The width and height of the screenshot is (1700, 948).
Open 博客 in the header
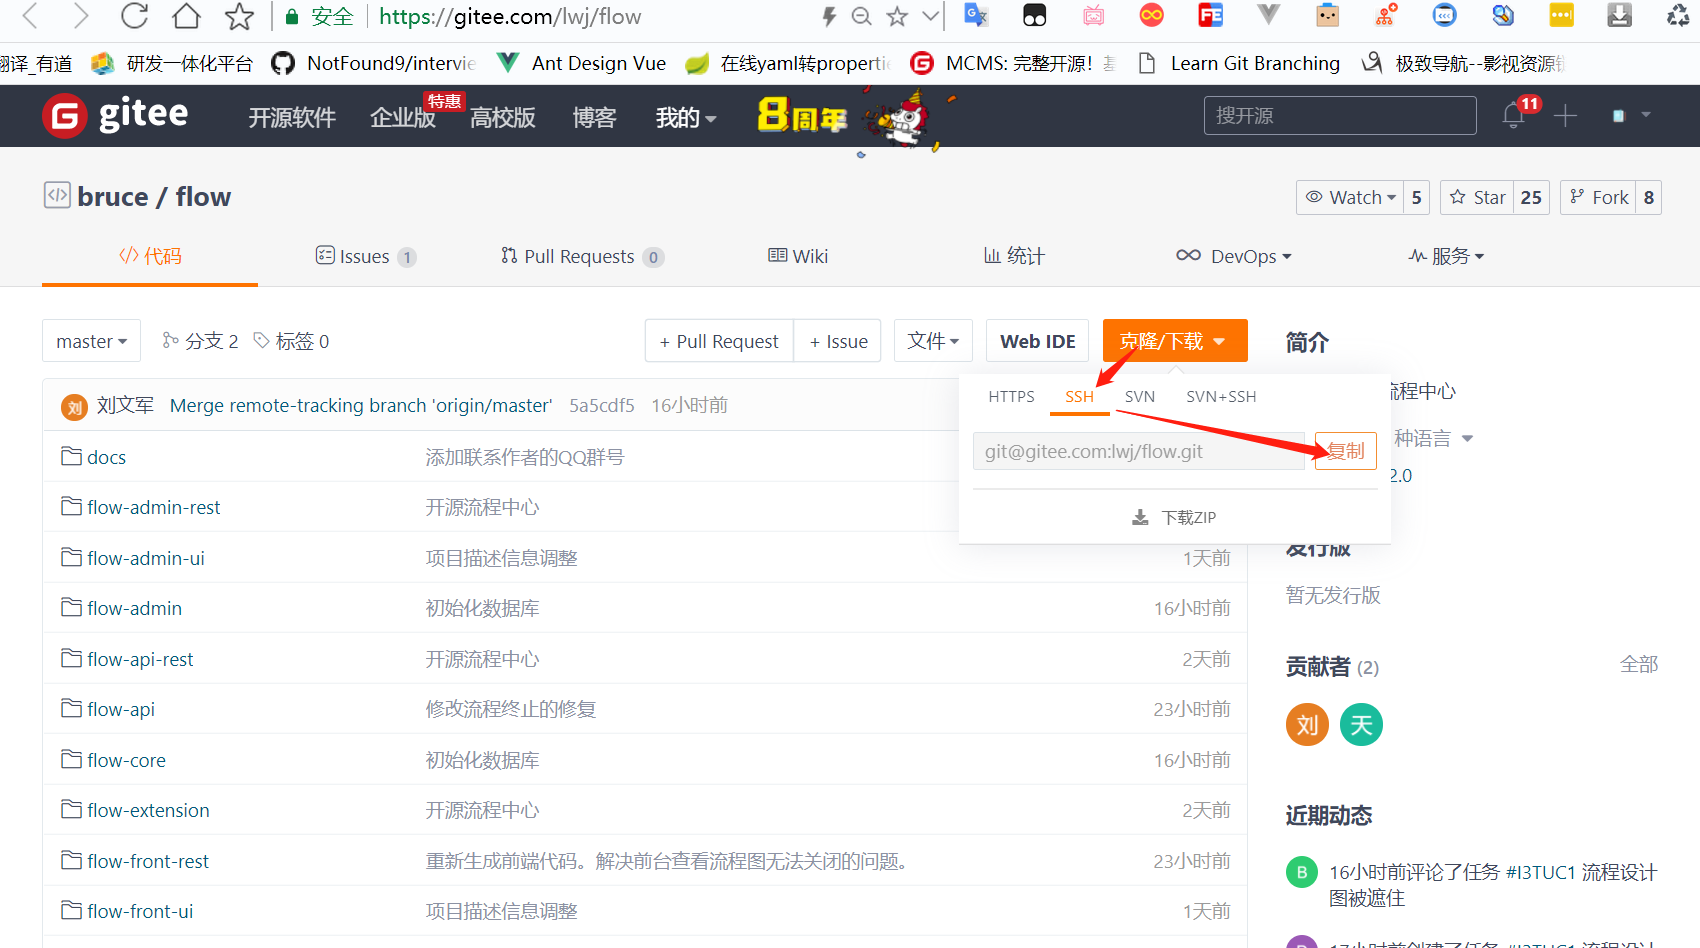coord(594,118)
